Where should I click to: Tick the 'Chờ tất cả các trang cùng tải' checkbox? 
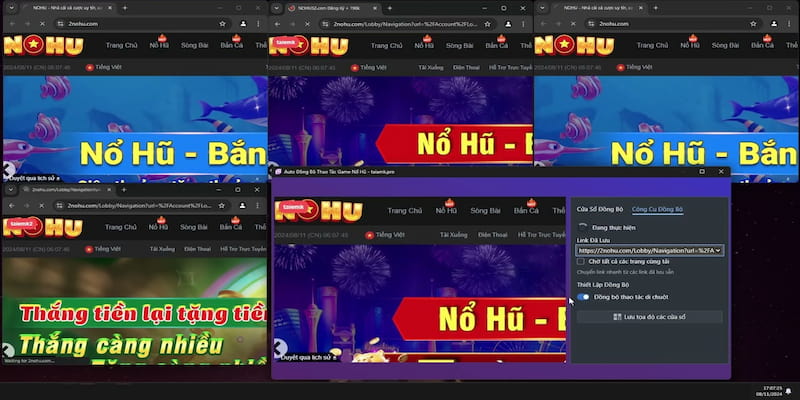[581, 262]
